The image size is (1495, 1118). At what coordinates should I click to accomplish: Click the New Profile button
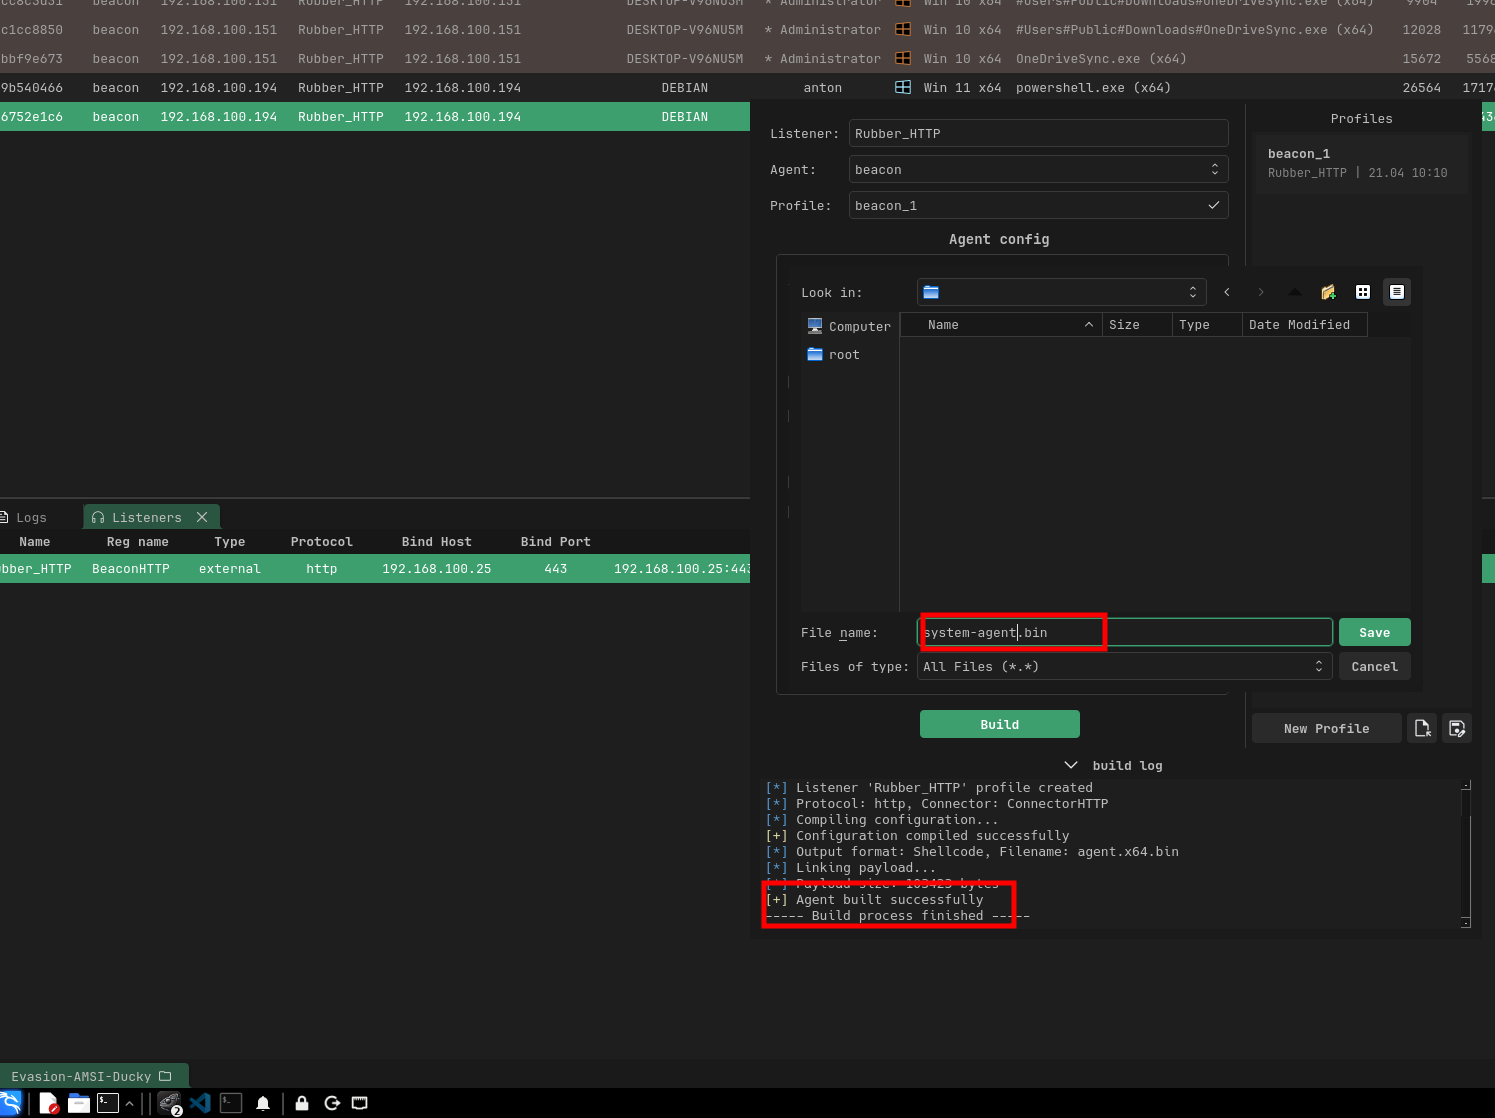[1326, 728]
